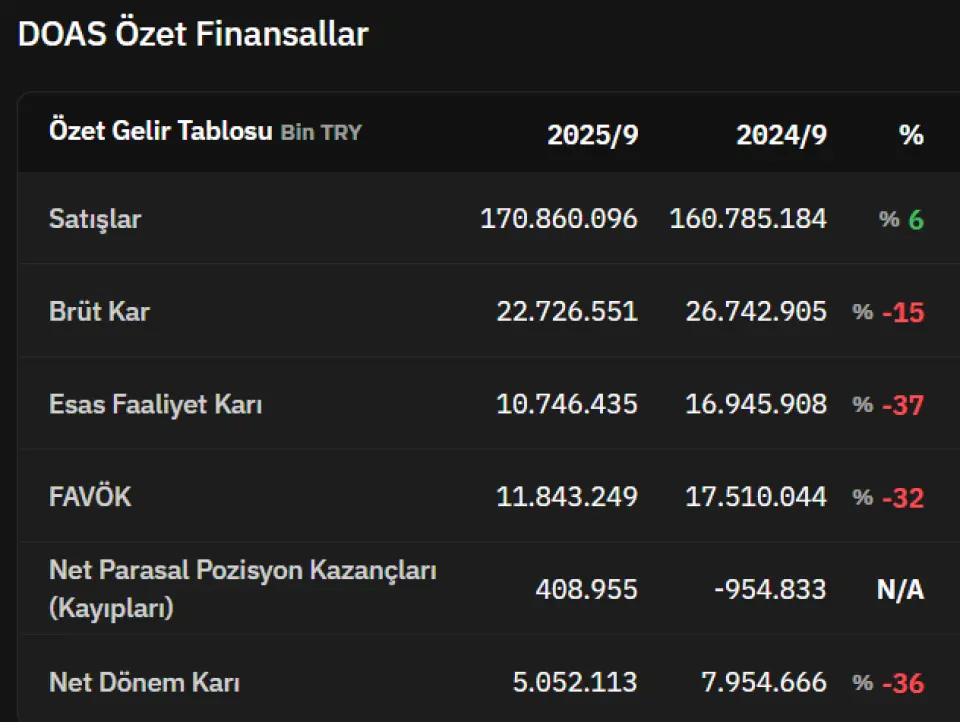This screenshot has width=960, height=722.
Task: Click the 170.860.096 sales value
Action: (x=558, y=219)
